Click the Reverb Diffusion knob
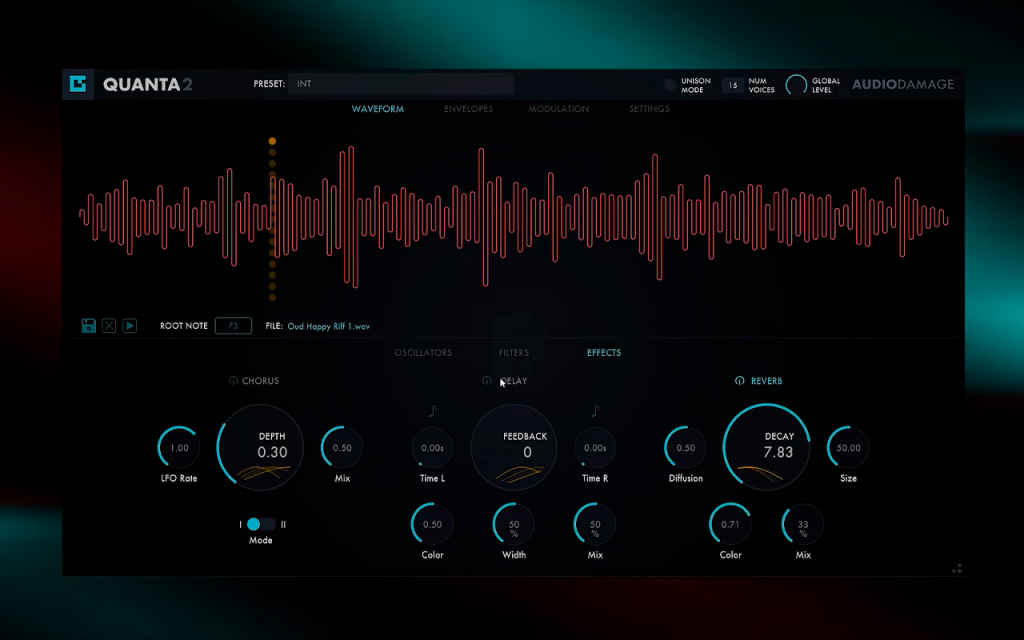 (x=686, y=447)
